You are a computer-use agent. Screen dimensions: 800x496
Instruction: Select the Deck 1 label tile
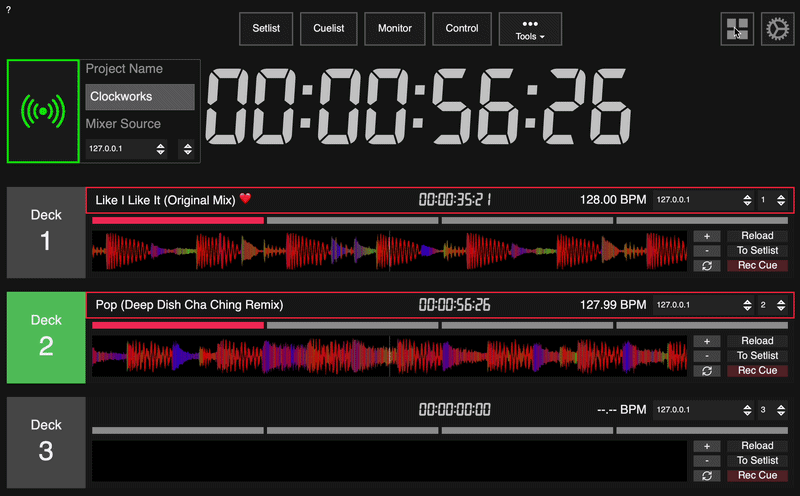(46, 232)
